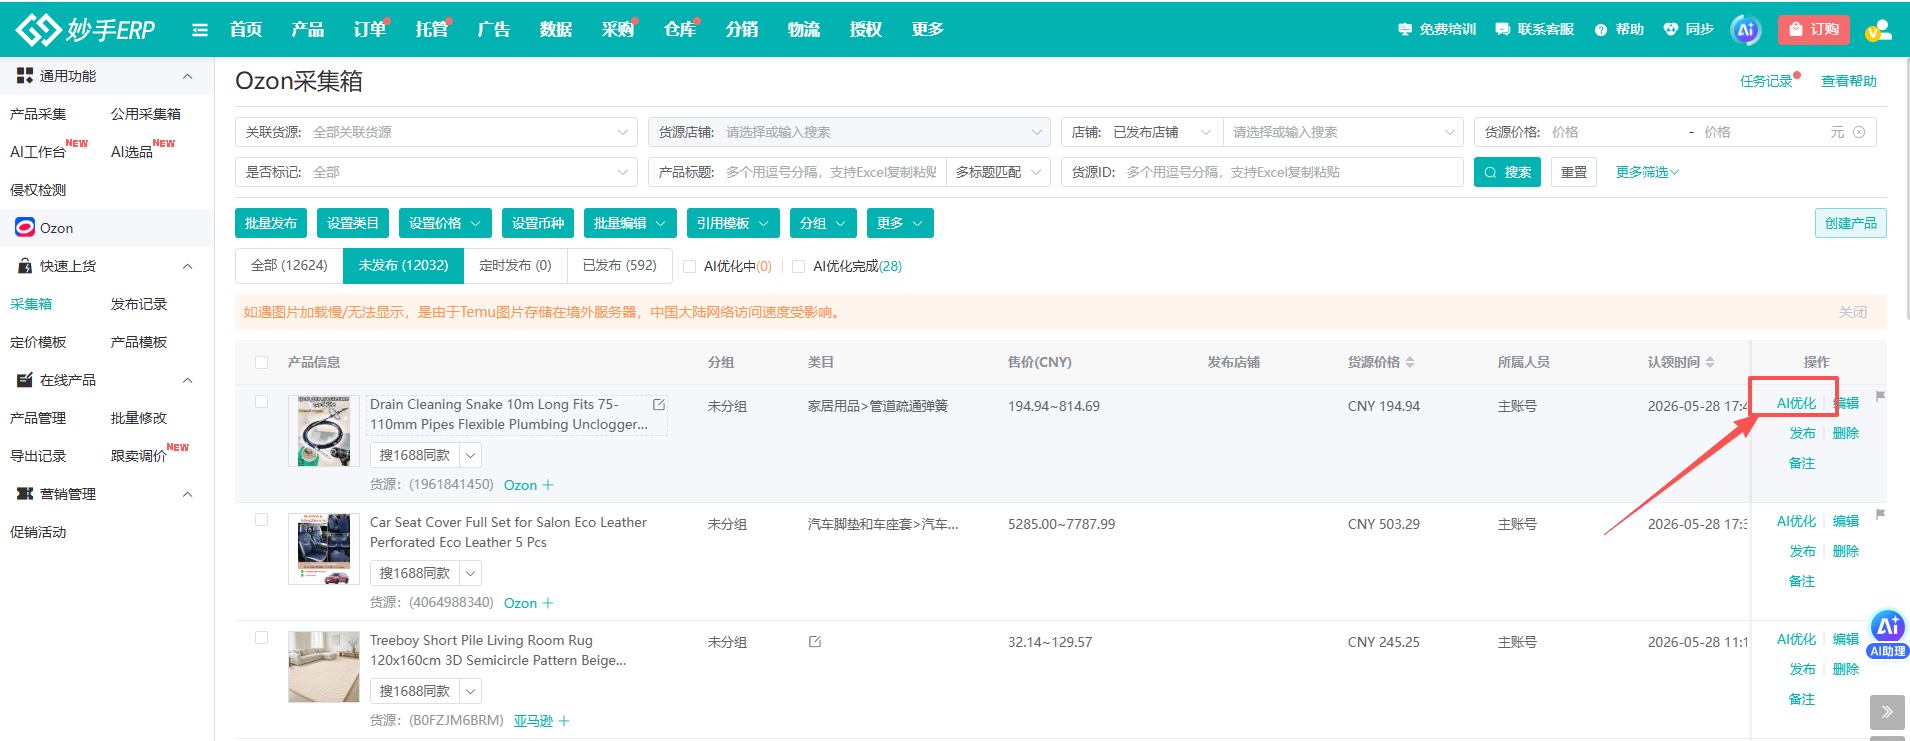Switch to 已发布 (592) tab
Viewport: 1910px width, 741px height.
(619, 266)
